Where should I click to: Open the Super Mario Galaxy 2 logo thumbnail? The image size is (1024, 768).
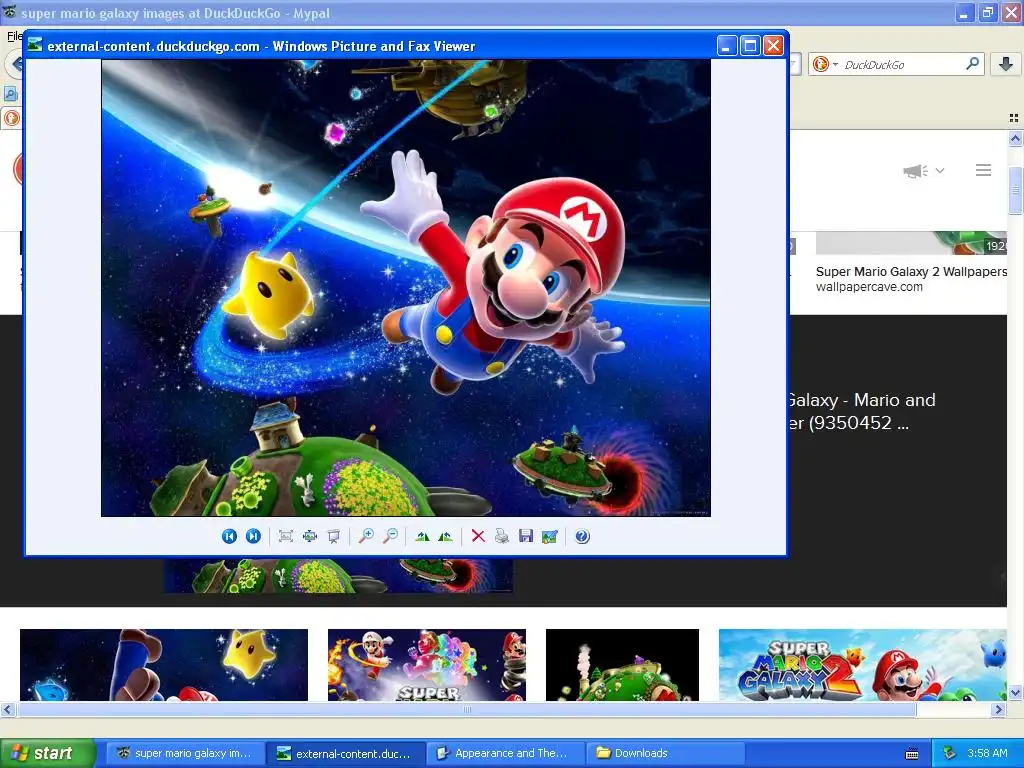pos(862,665)
